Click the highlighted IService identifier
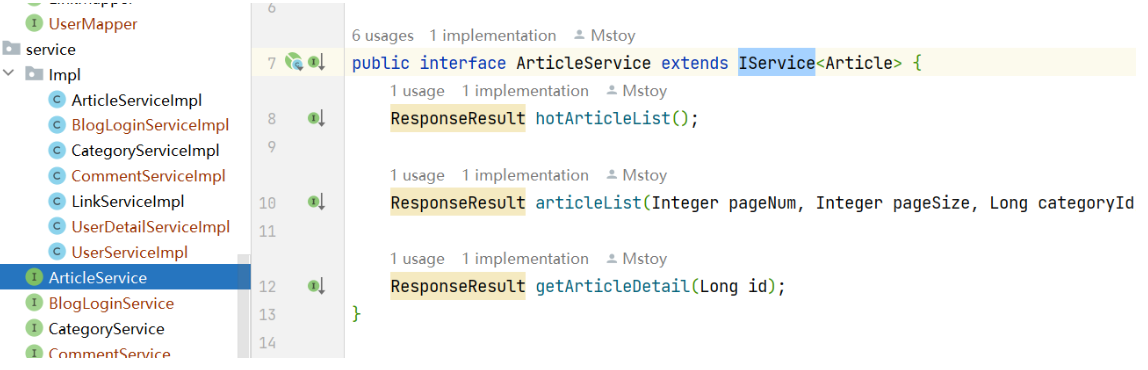 pyautogui.click(x=776, y=63)
